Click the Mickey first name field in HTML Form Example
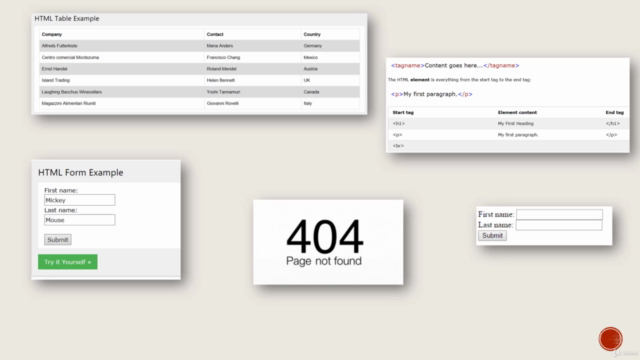Screen dimensions: 640x360 click(x=80, y=200)
